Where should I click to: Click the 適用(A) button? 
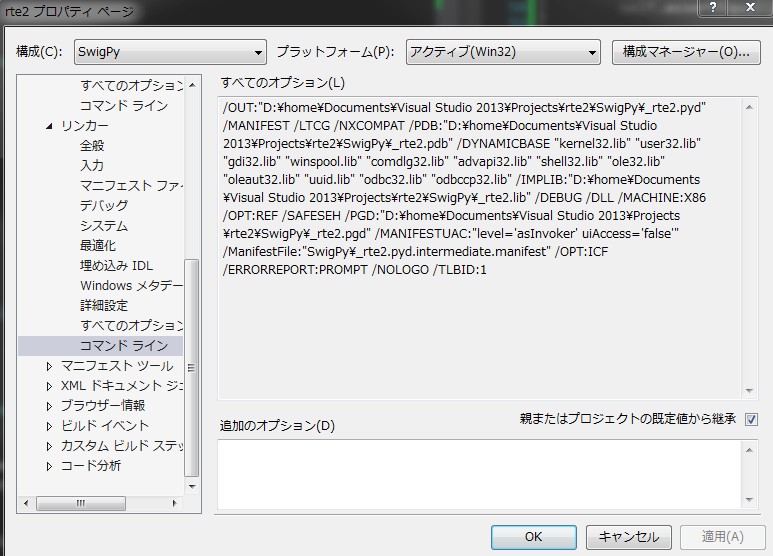coord(722,537)
